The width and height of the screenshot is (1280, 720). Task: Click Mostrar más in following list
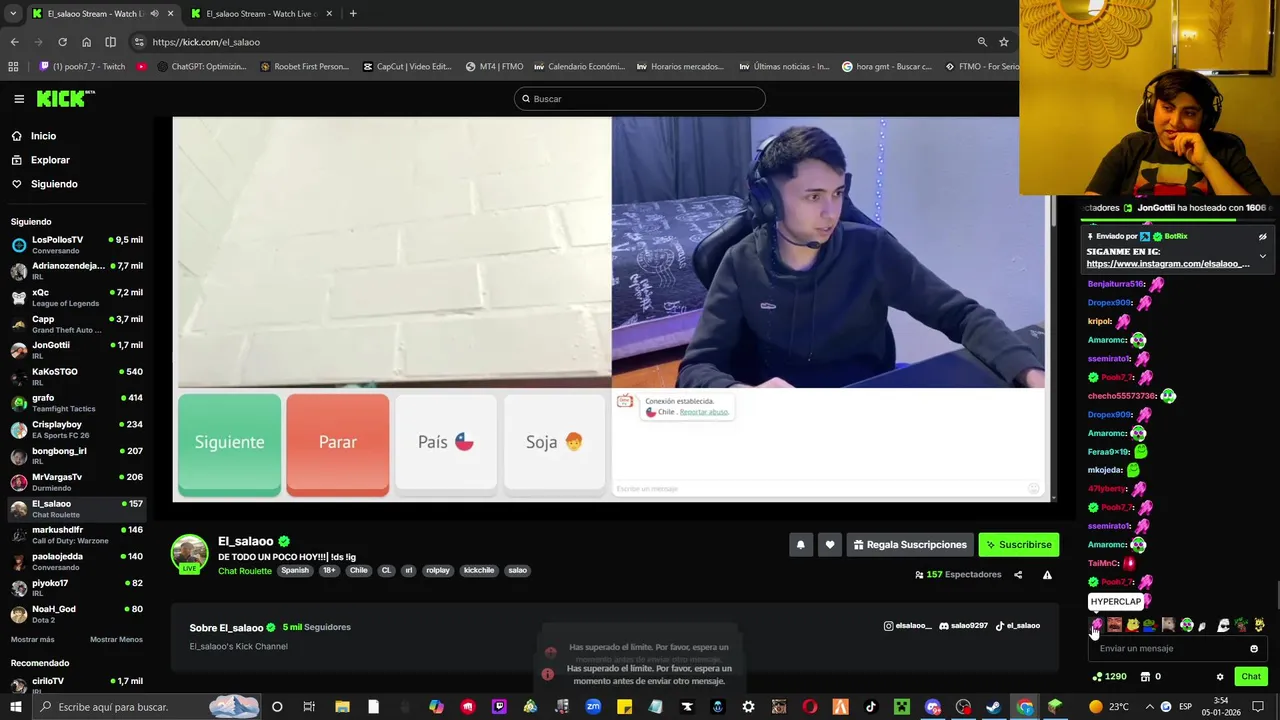(x=33, y=640)
